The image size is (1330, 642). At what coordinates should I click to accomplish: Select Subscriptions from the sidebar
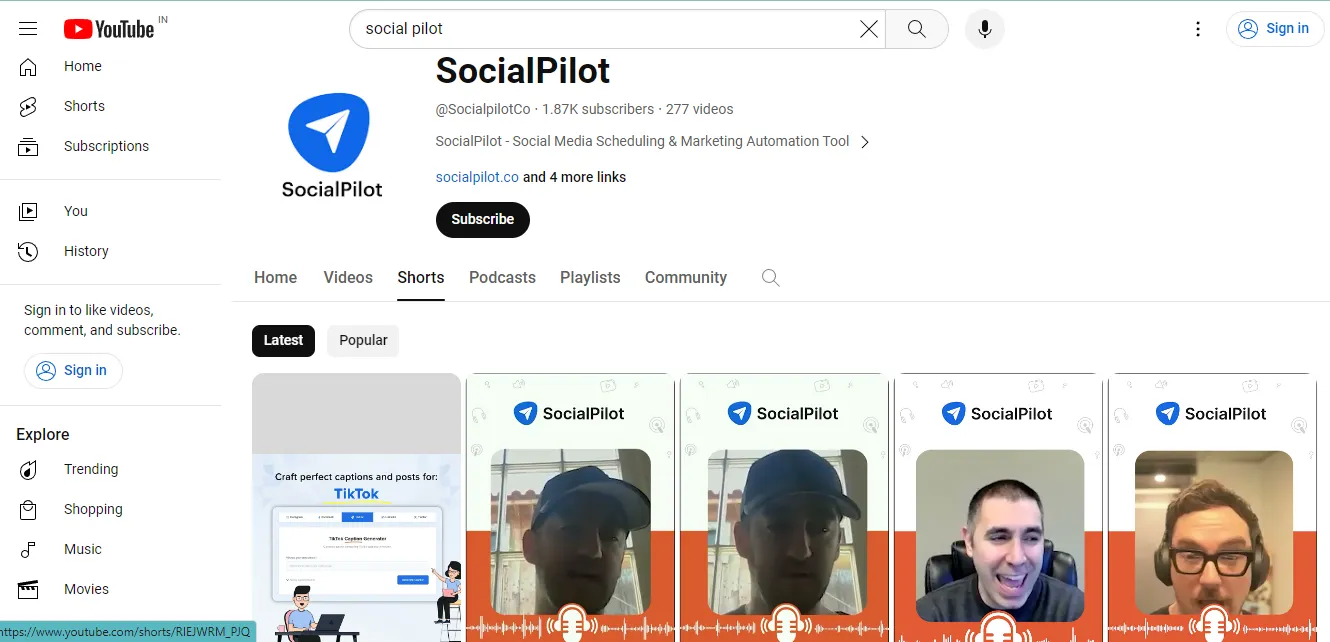click(x=106, y=146)
